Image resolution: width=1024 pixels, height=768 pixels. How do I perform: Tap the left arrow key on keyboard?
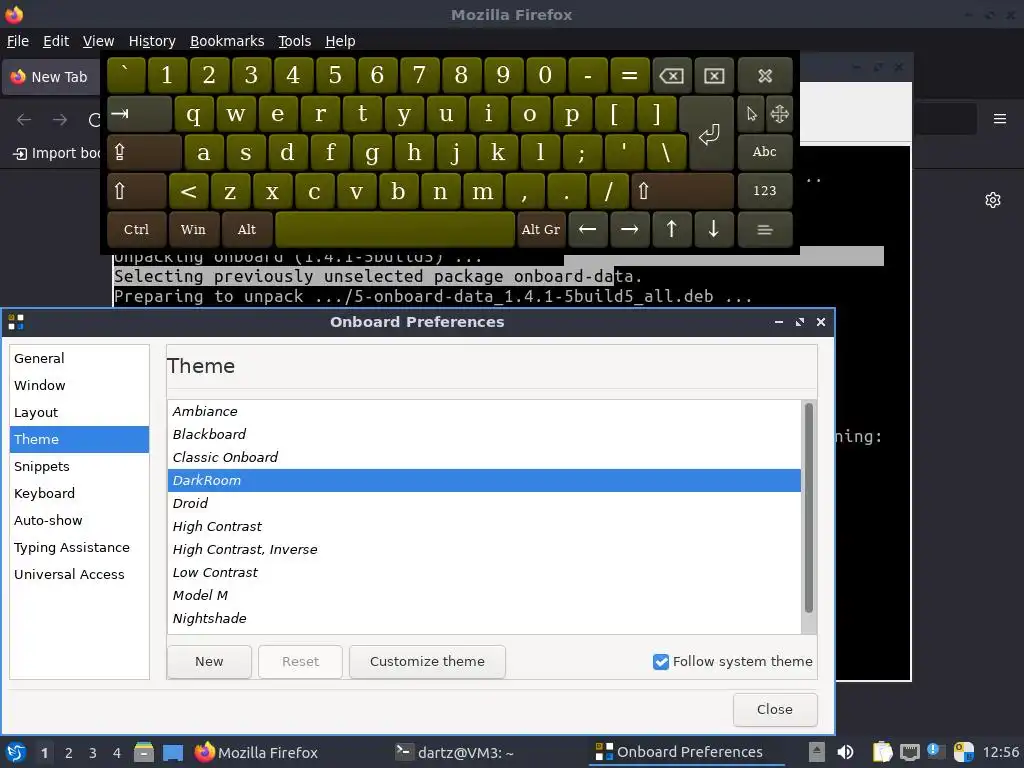[x=588, y=230]
